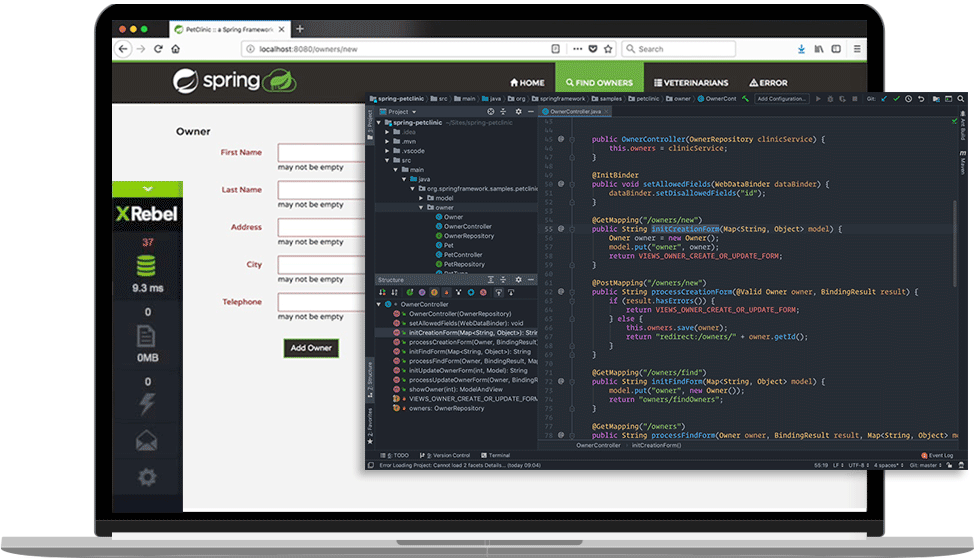Expand the model package
975x558 pixels.
click(421, 198)
